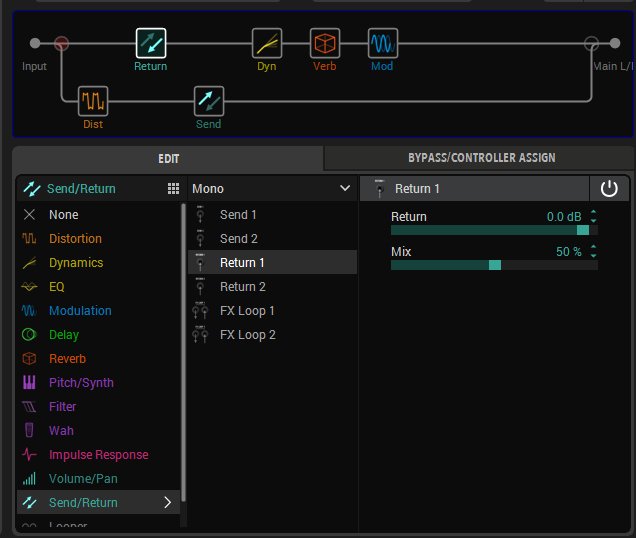Select the Verb reverb block
The width and height of the screenshot is (636, 538).
point(324,43)
